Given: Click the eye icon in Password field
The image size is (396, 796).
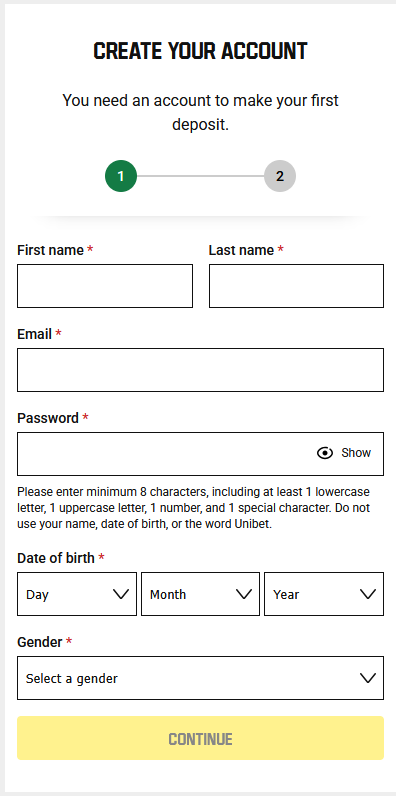Looking at the screenshot, I should pos(325,453).
